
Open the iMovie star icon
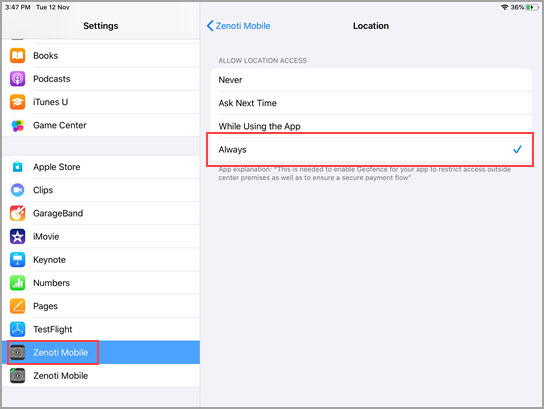(17, 237)
